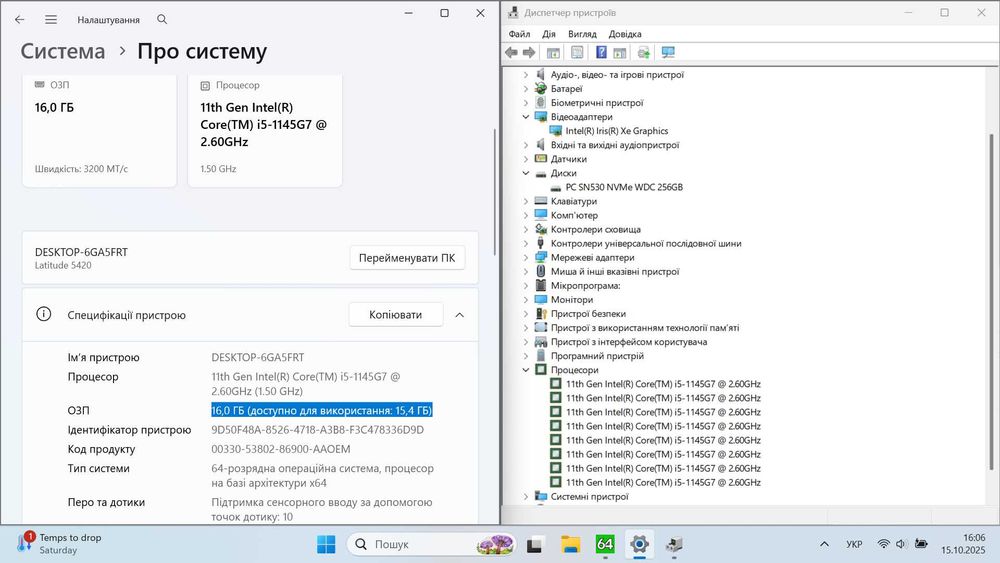
Task: Click product code 00330-53802-86900-AAOEM
Action: click(281, 449)
